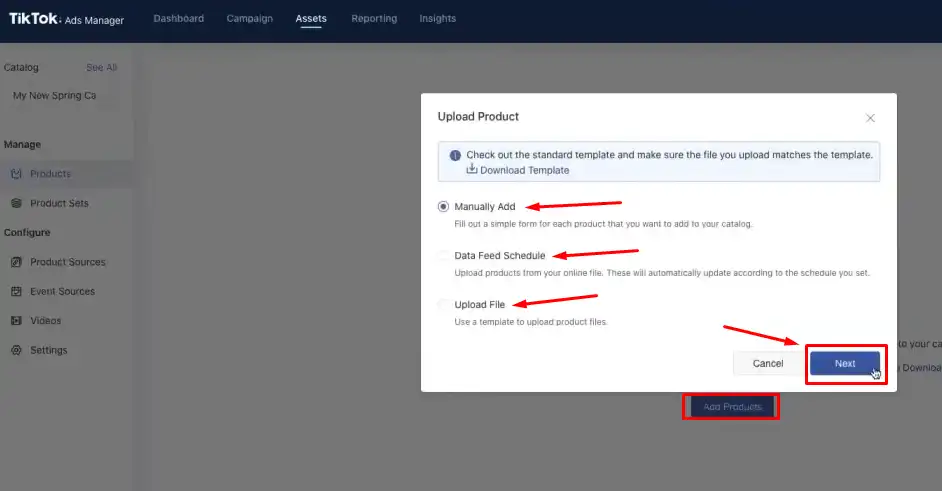Click the Settings gear icon
Viewport: 942px width, 491px height.
pyautogui.click(x=16, y=350)
